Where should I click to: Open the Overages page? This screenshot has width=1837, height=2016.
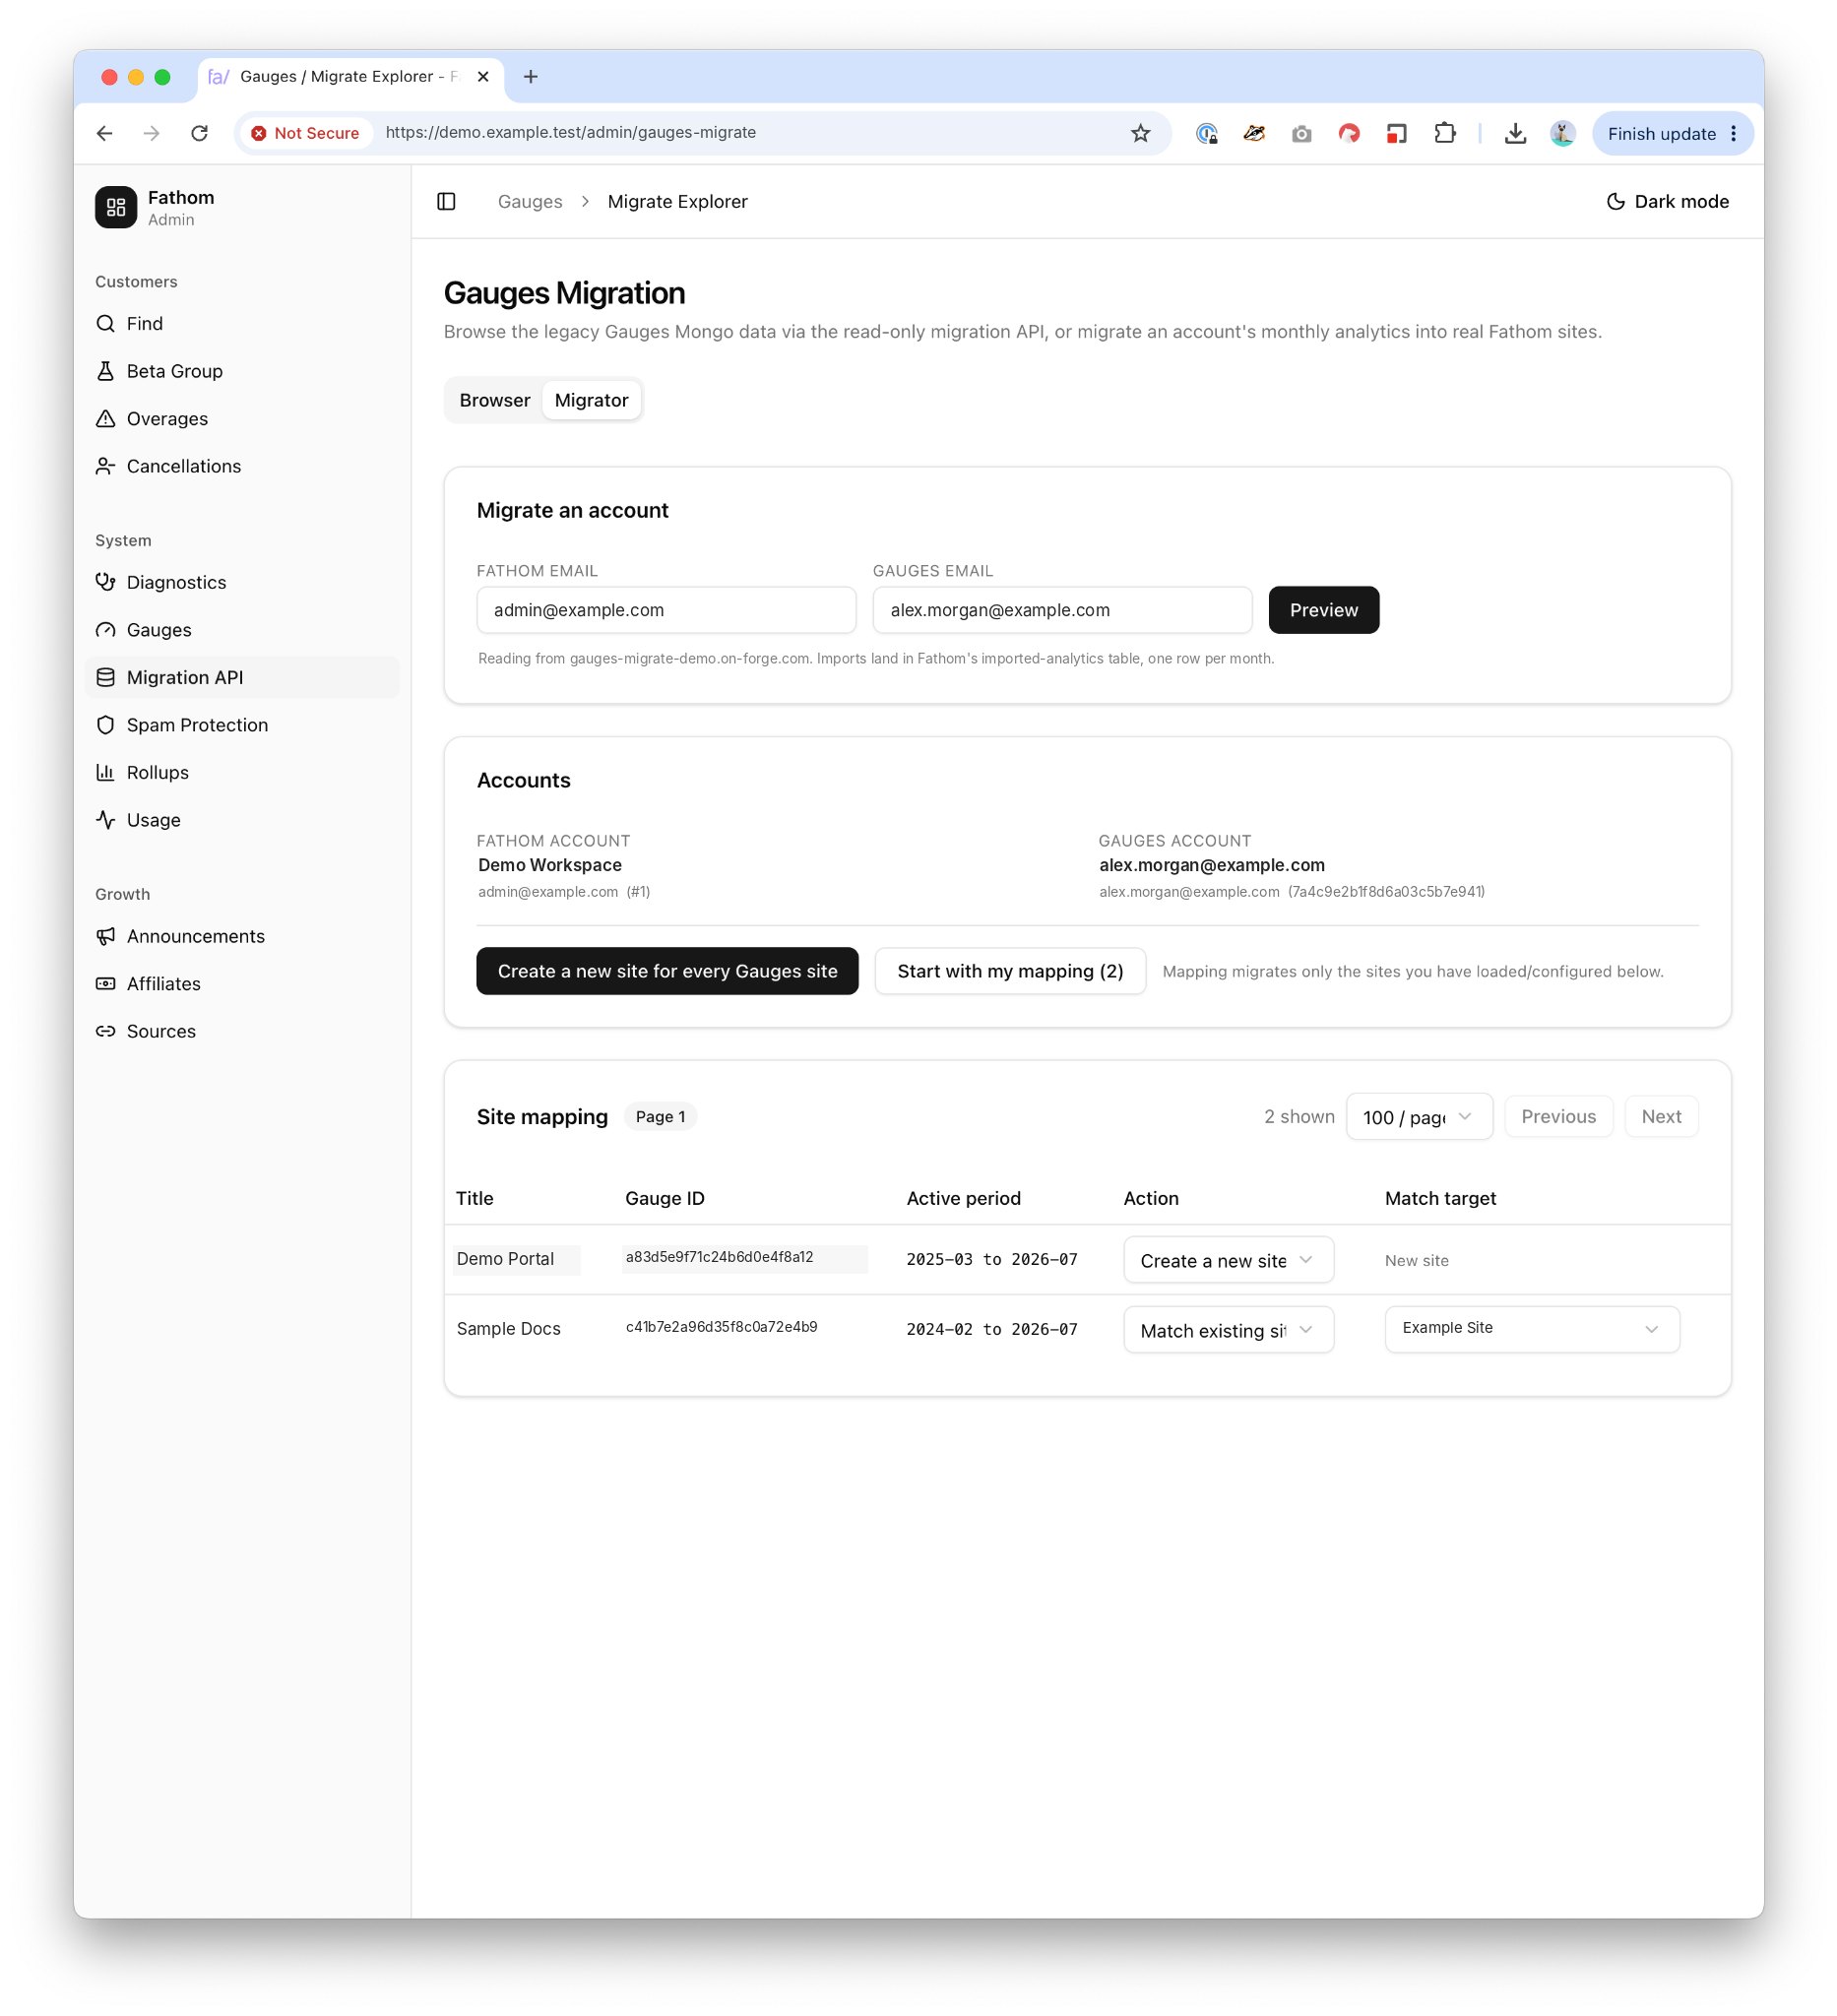243,418
